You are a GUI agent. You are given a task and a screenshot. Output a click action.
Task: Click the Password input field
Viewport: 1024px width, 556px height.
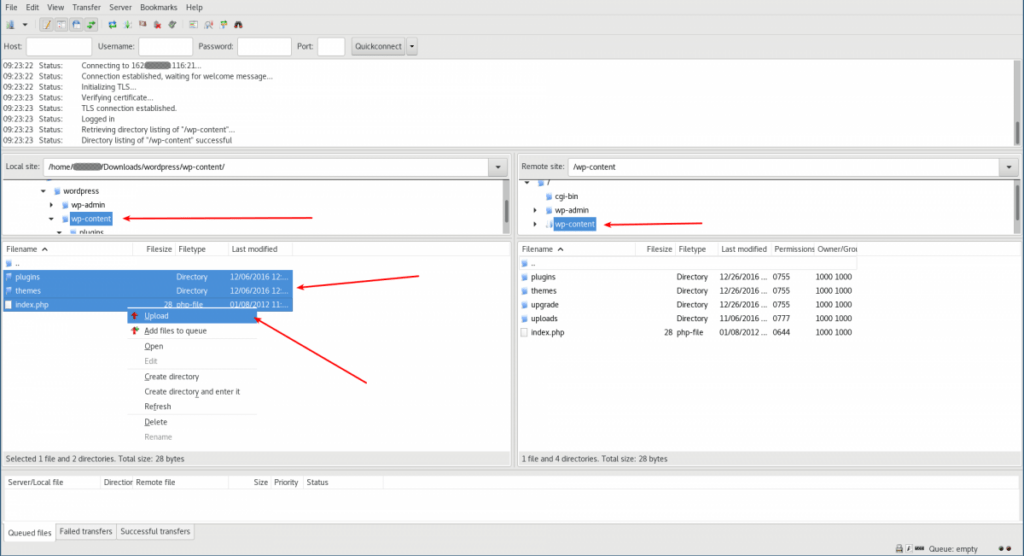tap(264, 46)
